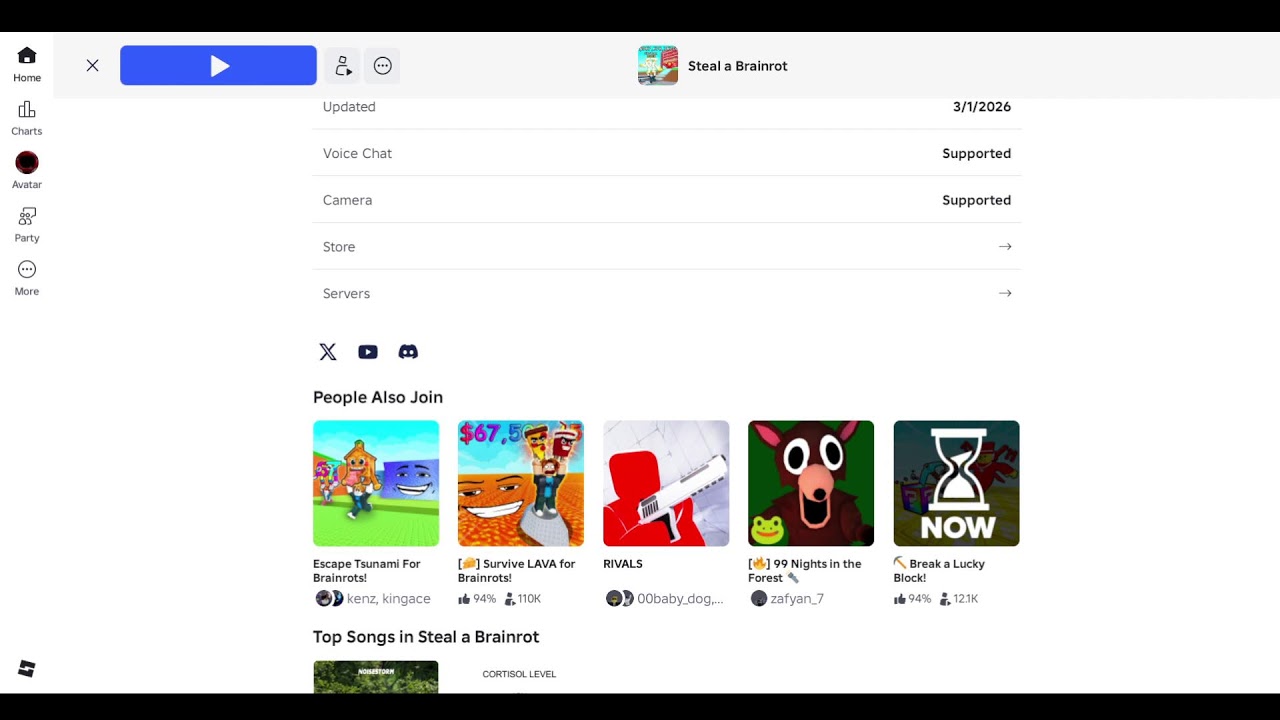Click the 94% rating under Break a Lucky Block
The width and height of the screenshot is (1280, 720).
pyautogui.click(x=912, y=599)
